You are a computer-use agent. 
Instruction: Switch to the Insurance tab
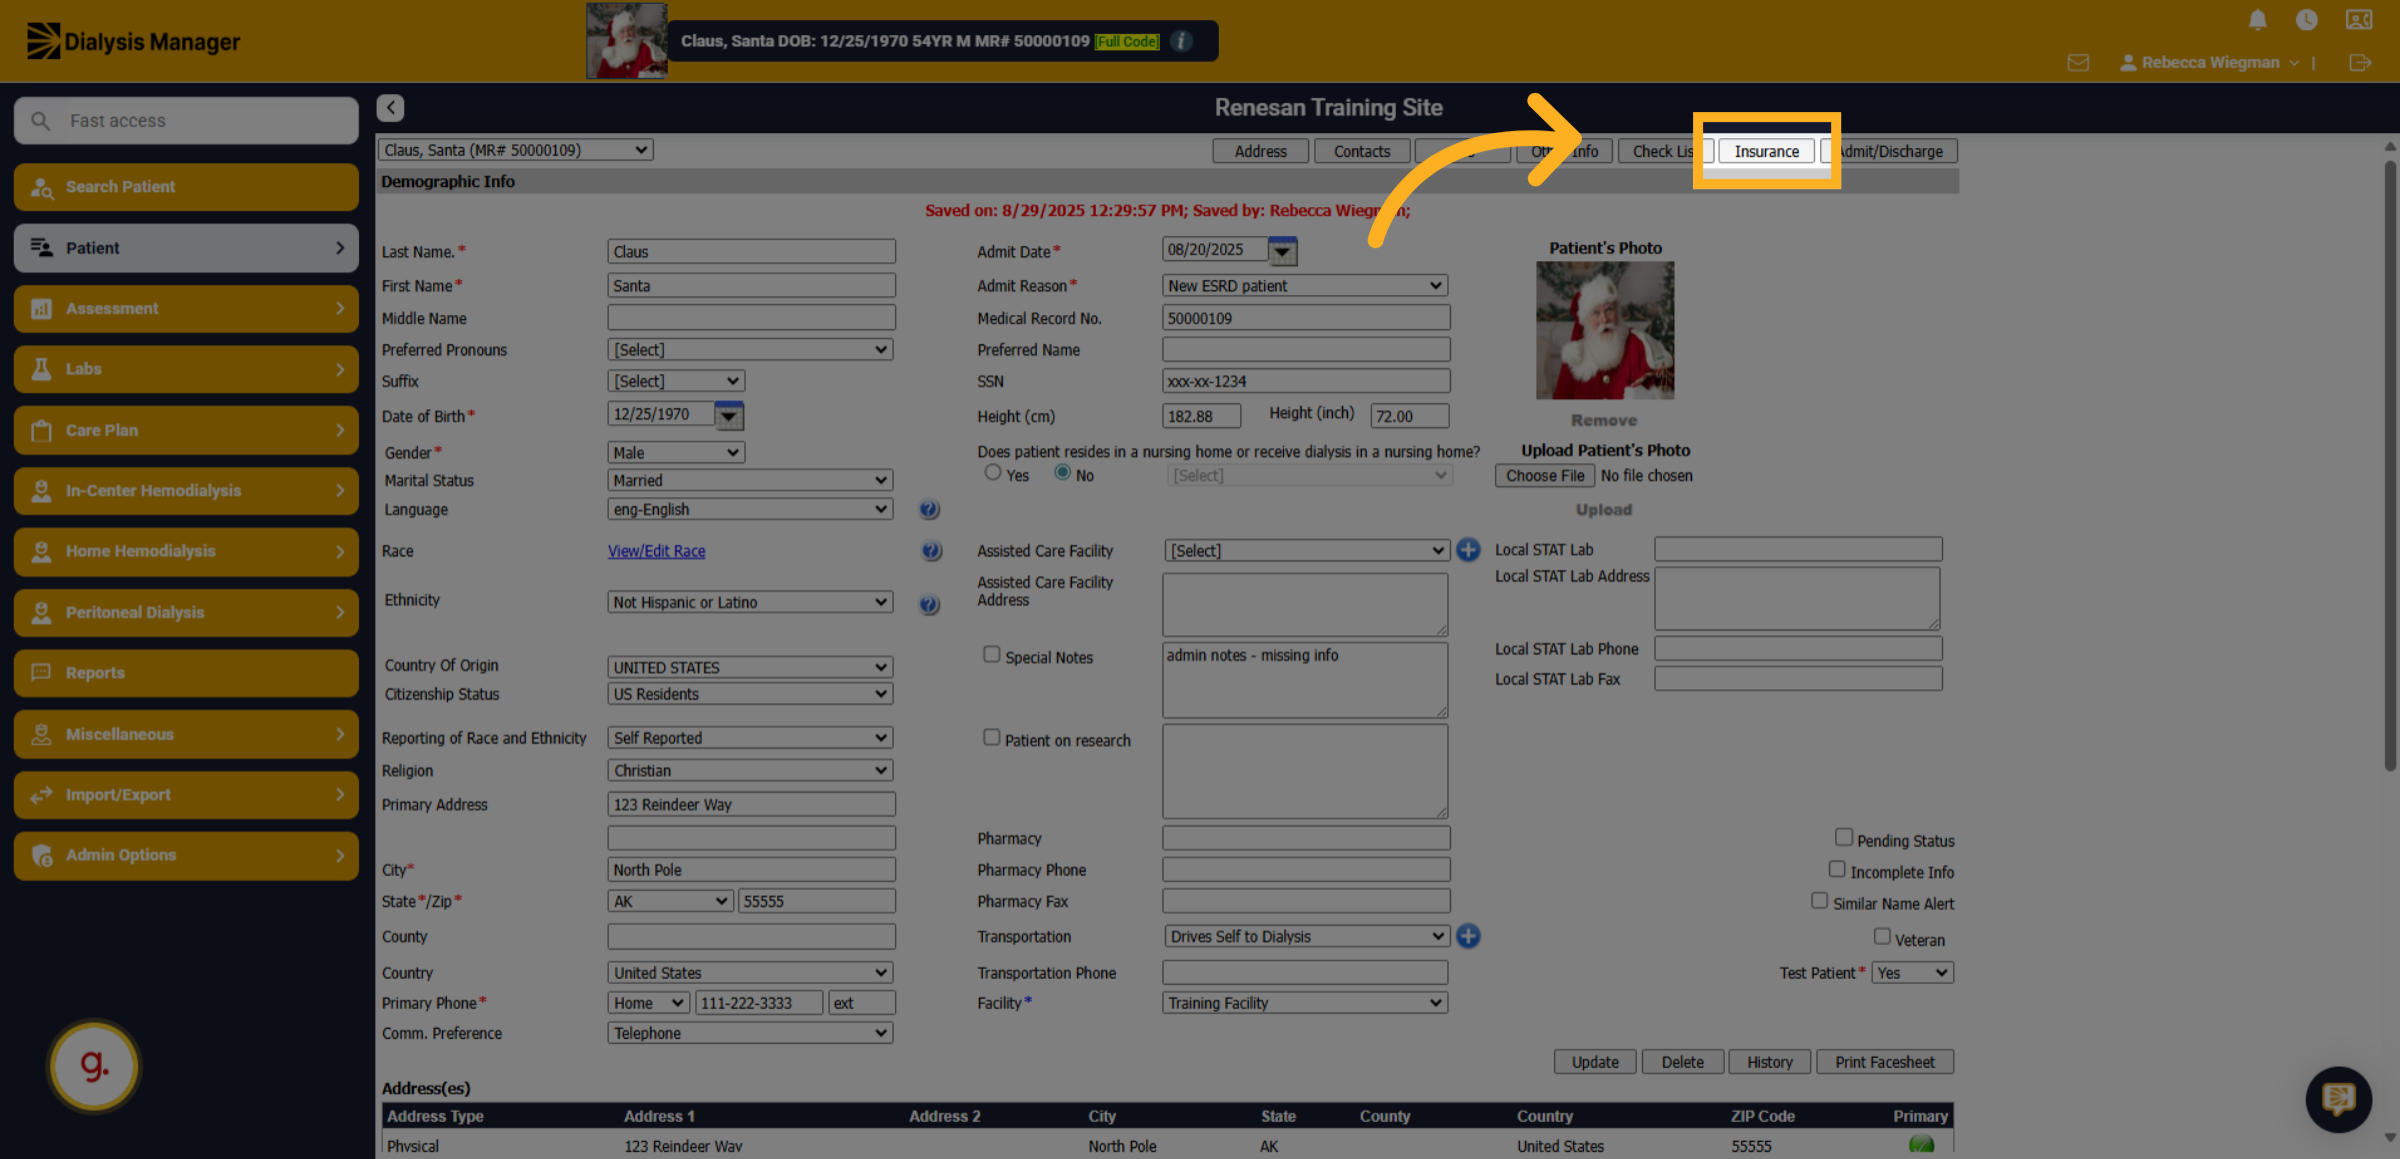[x=1766, y=152]
